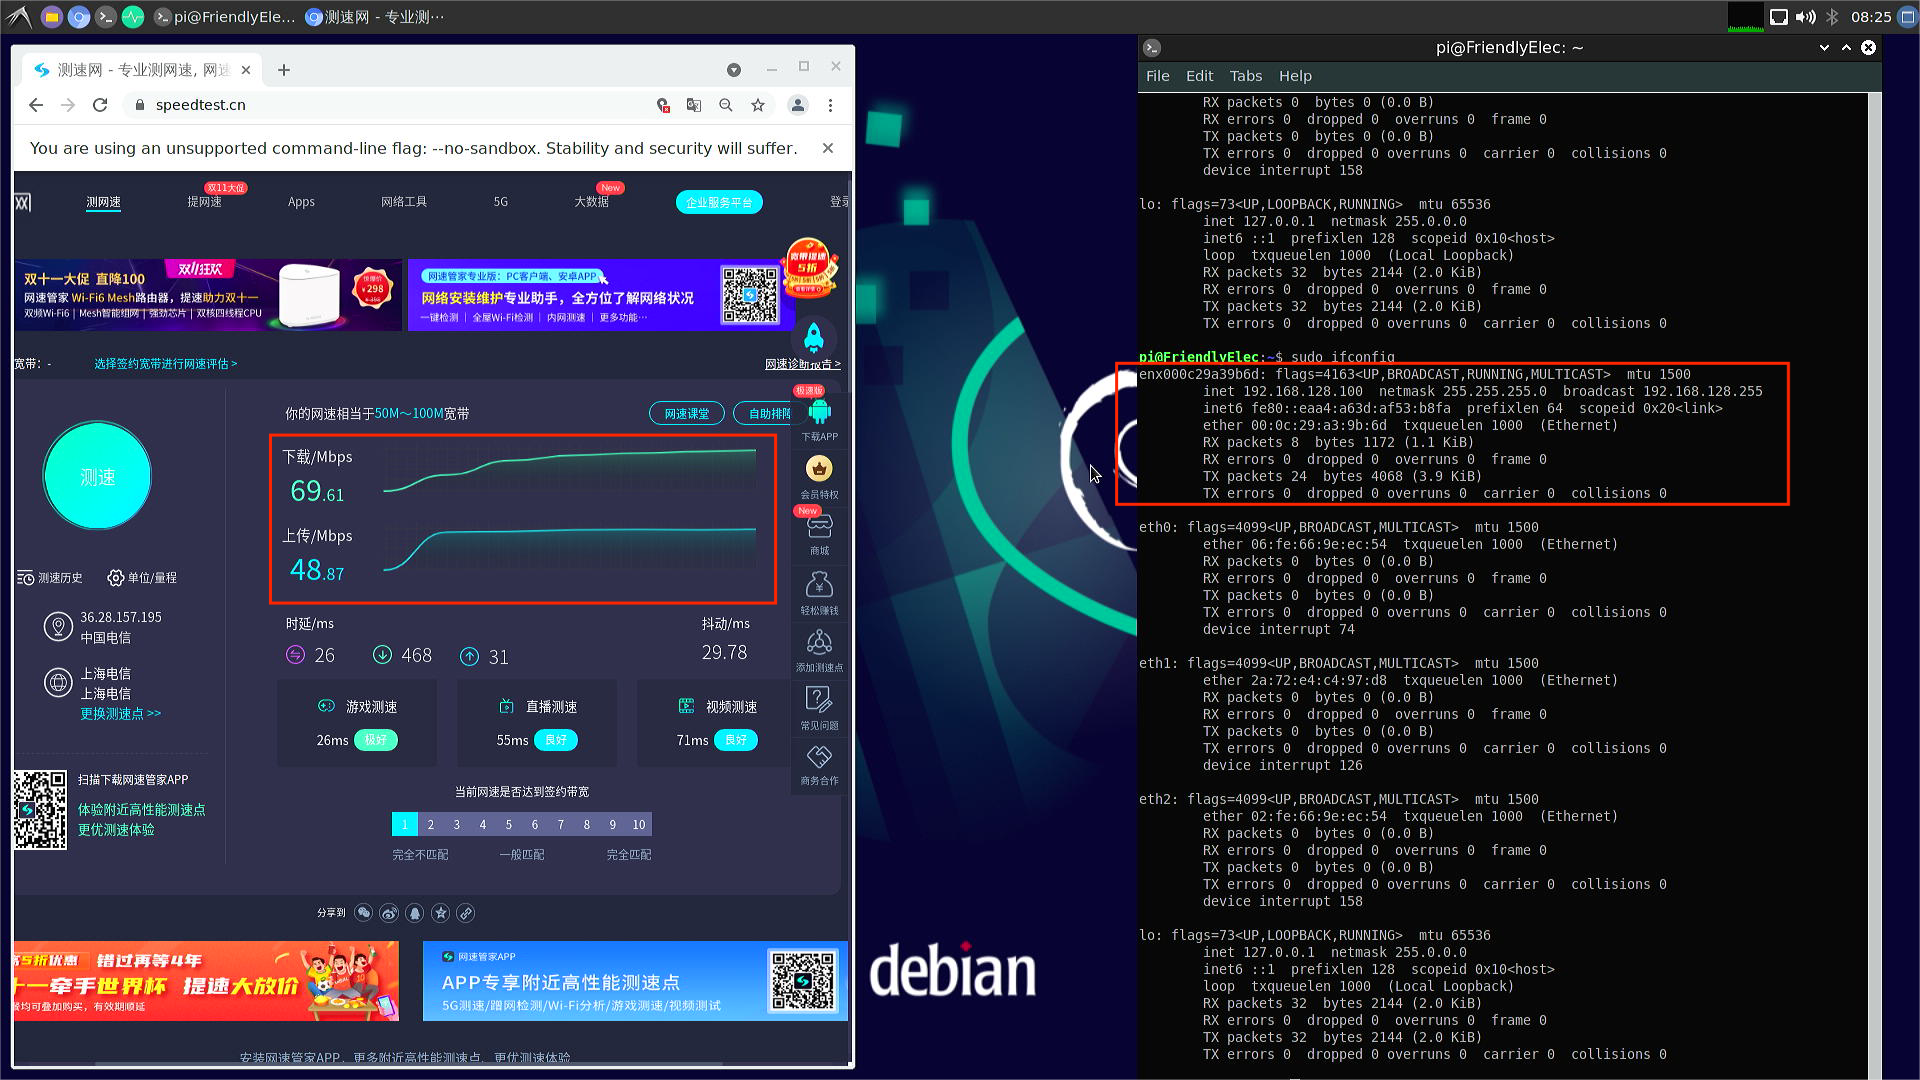Share result via star (Qzone) icon
The width and height of the screenshot is (1920, 1080).
coord(440,913)
